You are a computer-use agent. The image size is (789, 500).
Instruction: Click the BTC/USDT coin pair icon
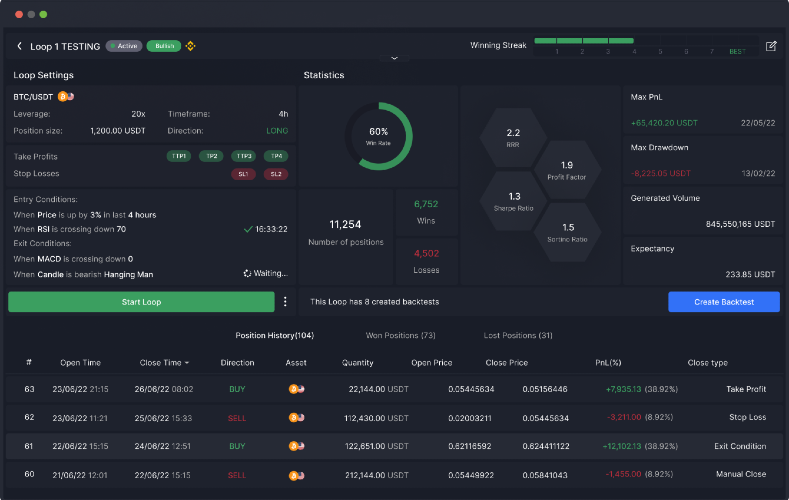point(66,97)
